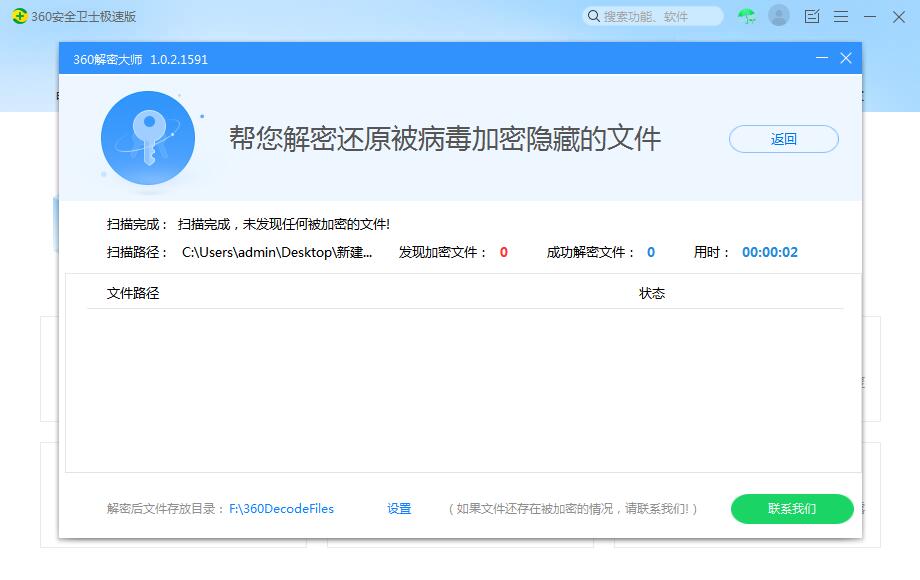920x580 pixels.
Task: Close the 360安全卫士 main window
Action: [x=898, y=16]
